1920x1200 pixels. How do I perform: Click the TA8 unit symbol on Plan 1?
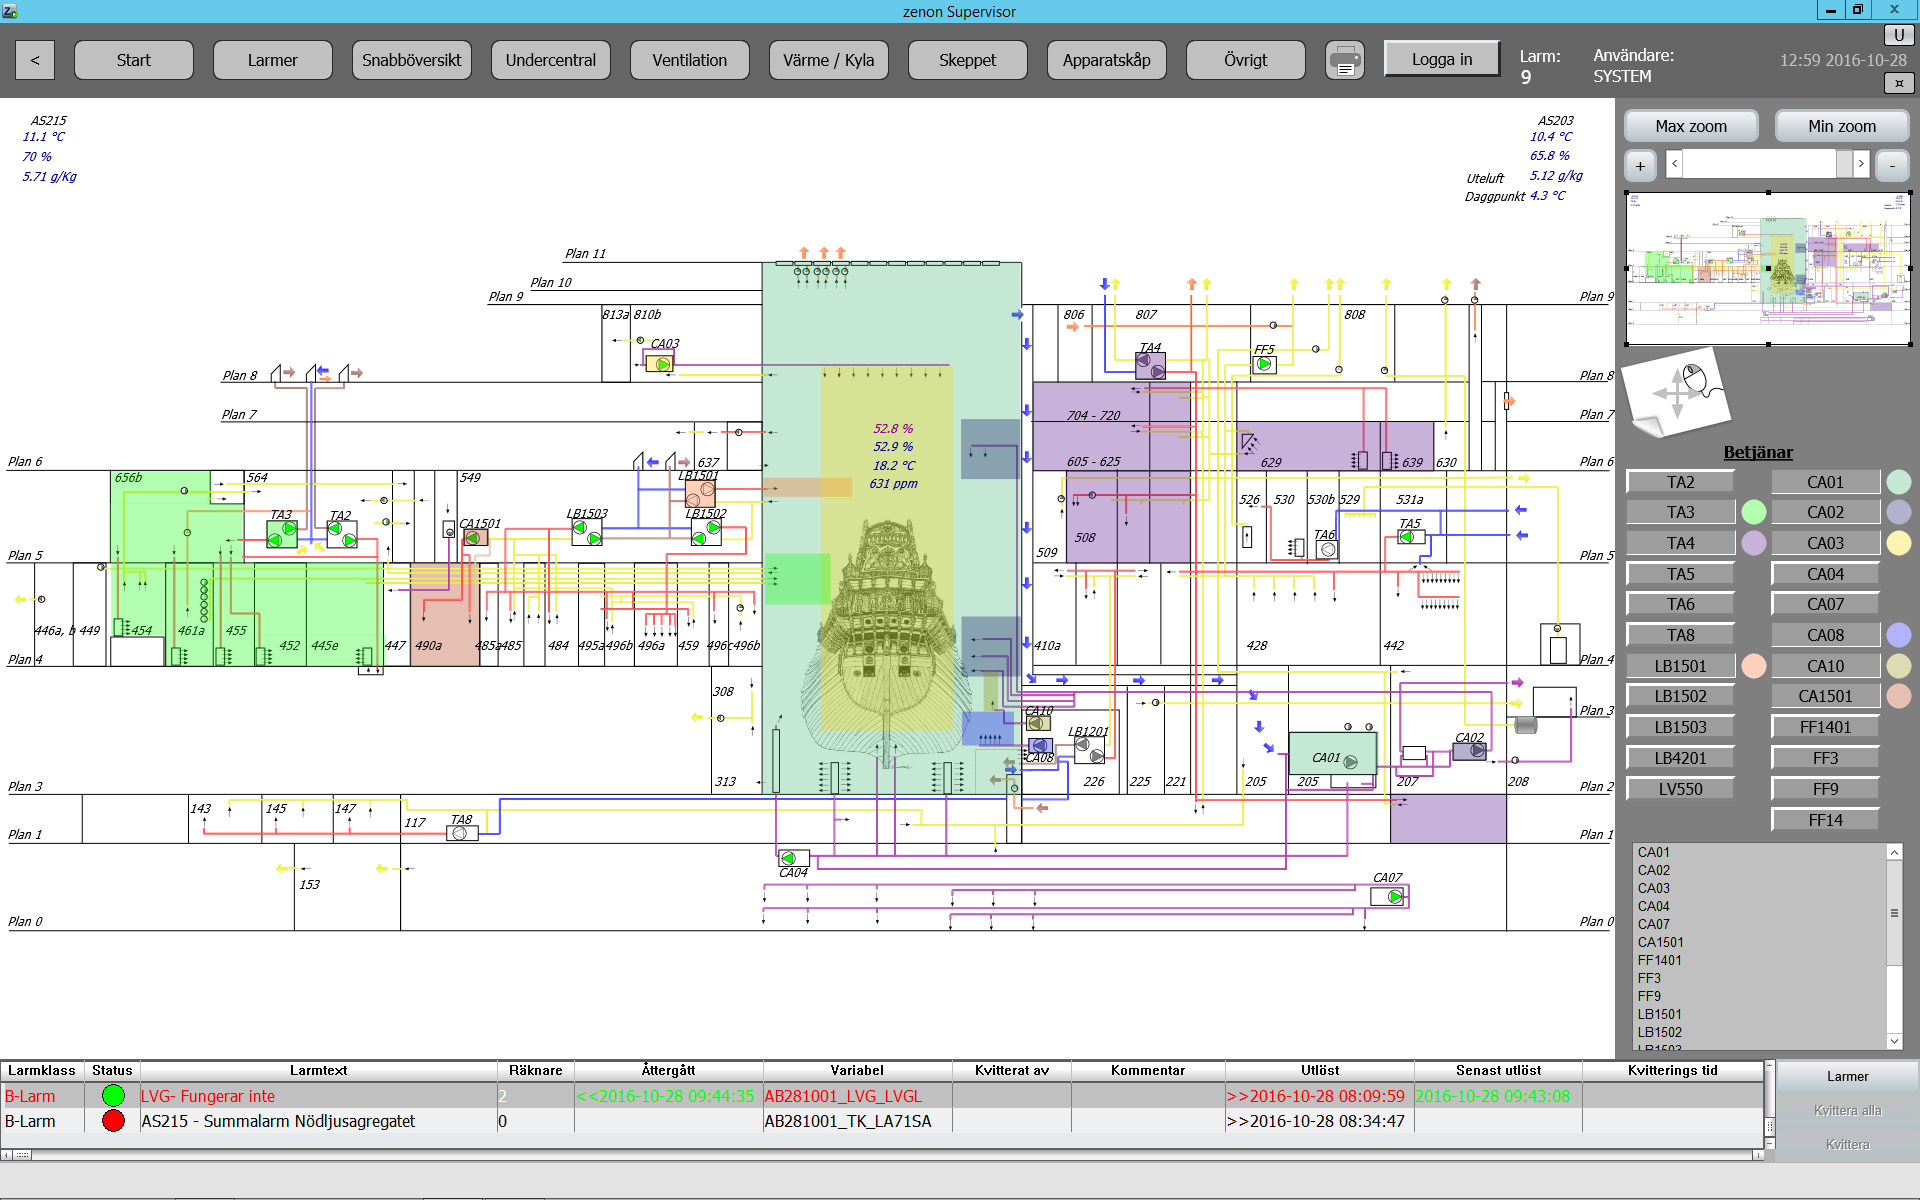(x=462, y=833)
